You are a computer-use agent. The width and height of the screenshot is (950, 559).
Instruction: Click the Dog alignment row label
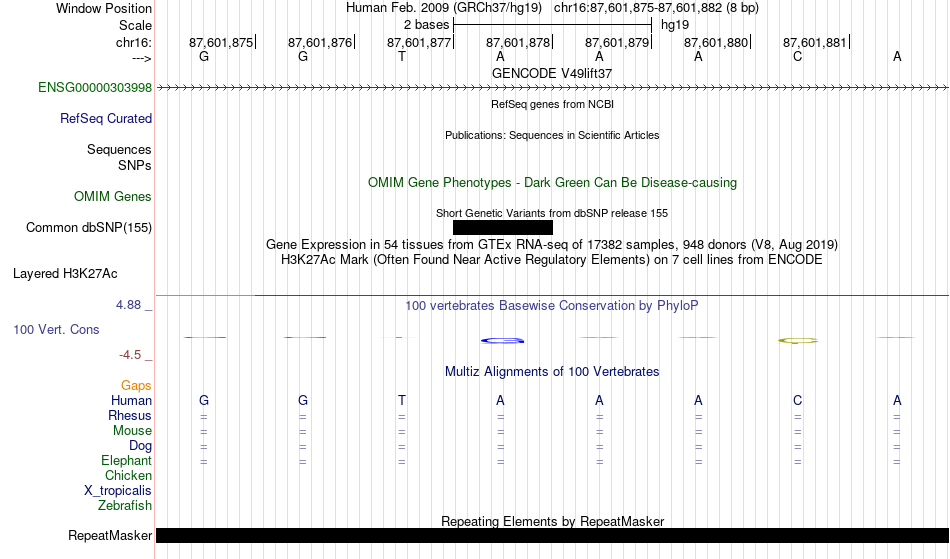tap(141, 446)
